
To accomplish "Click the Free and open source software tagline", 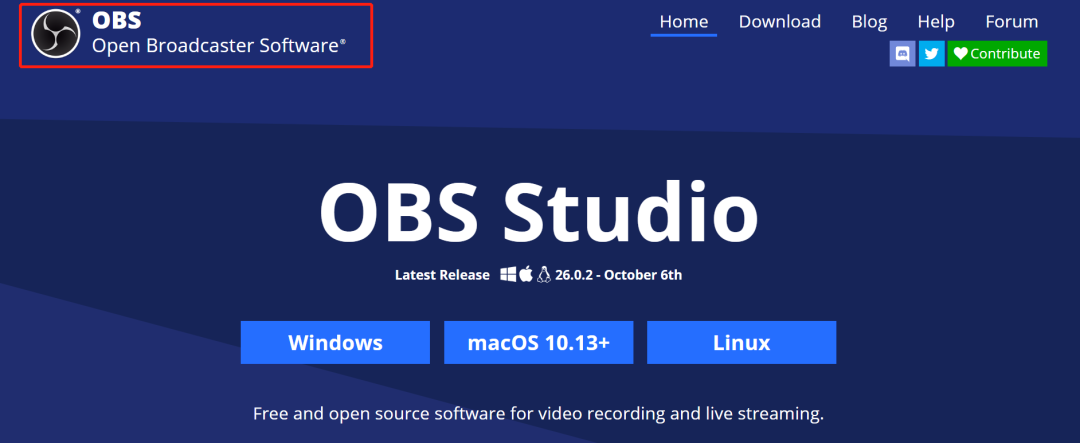I will [x=539, y=414].
